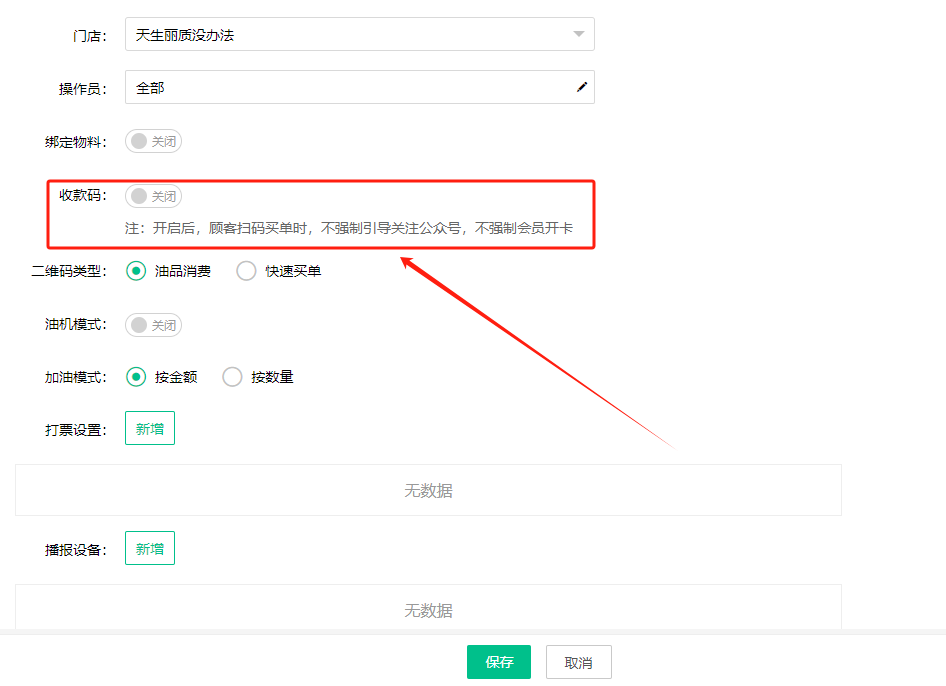Click the 无数据 area under 打票设置
Viewport: 946px width, 686px height.
pyautogui.click(x=428, y=491)
